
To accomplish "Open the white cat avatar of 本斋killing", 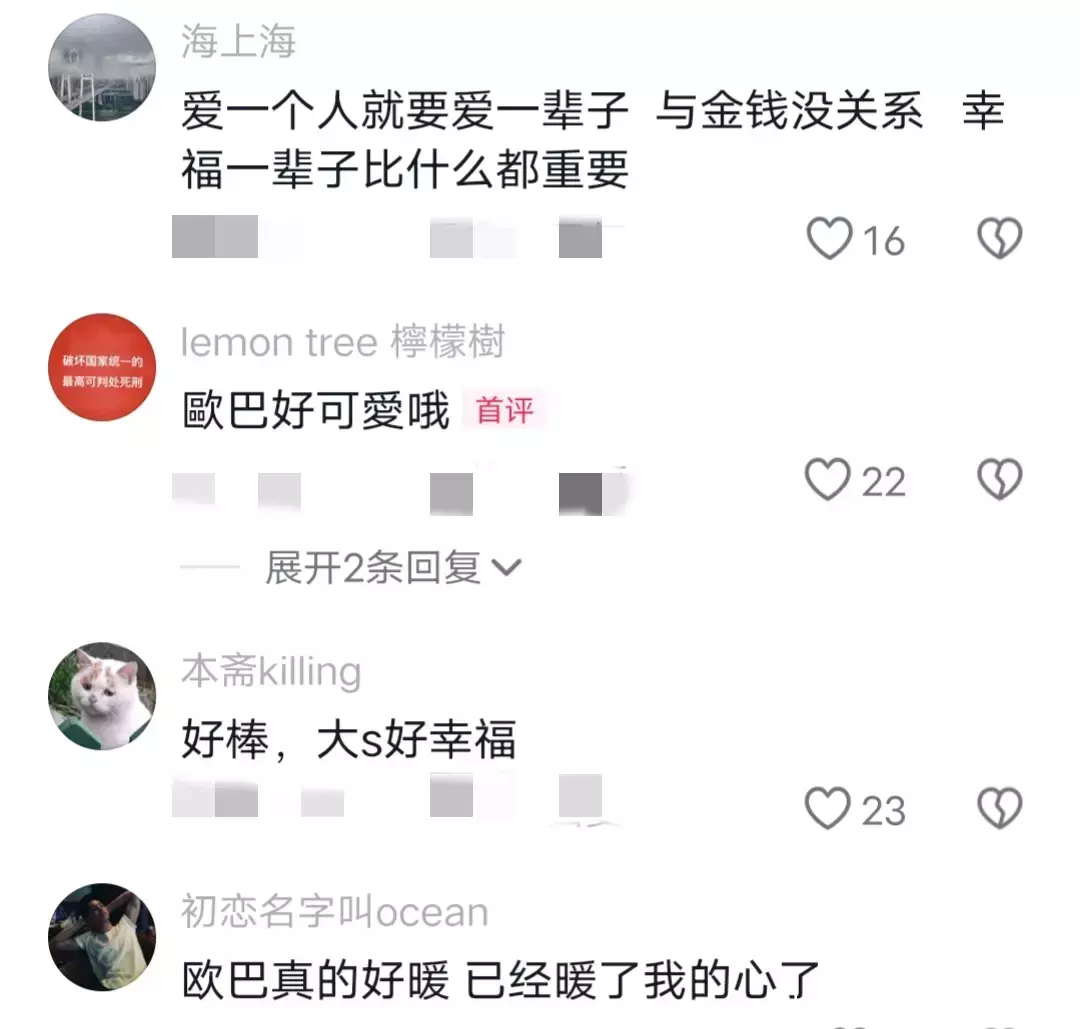I will point(102,696).
